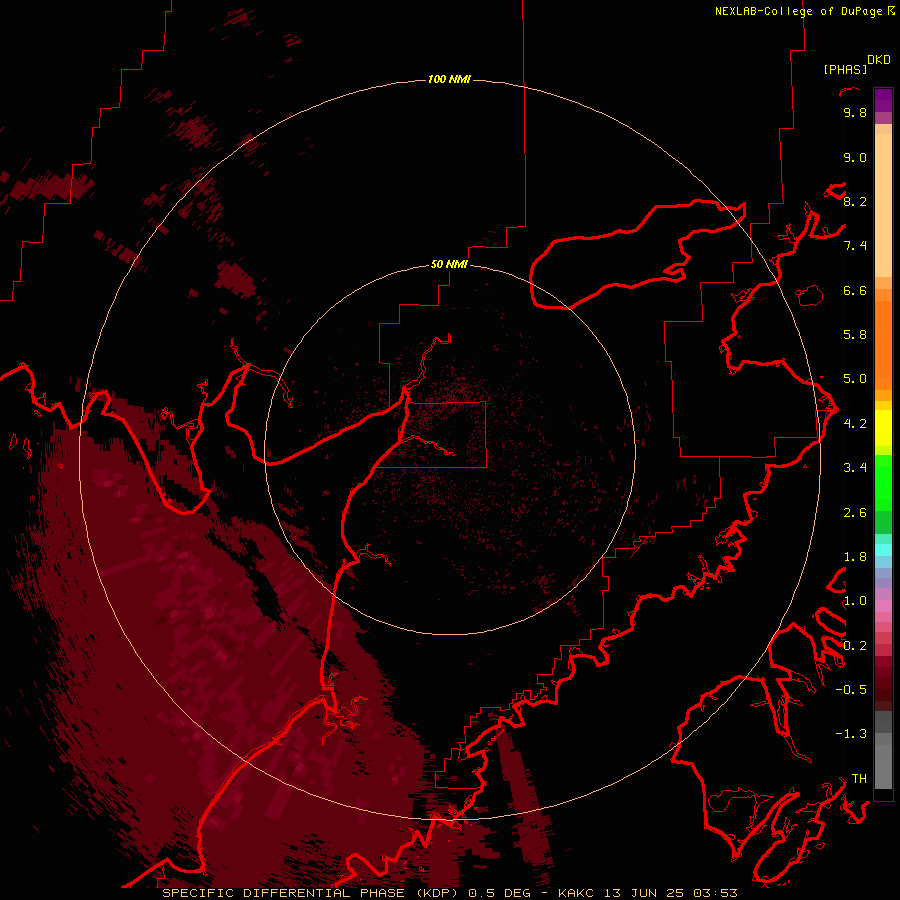Click the -1.3 value on the color scale
The width and height of the screenshot is (900, 900).
[851, 734]
